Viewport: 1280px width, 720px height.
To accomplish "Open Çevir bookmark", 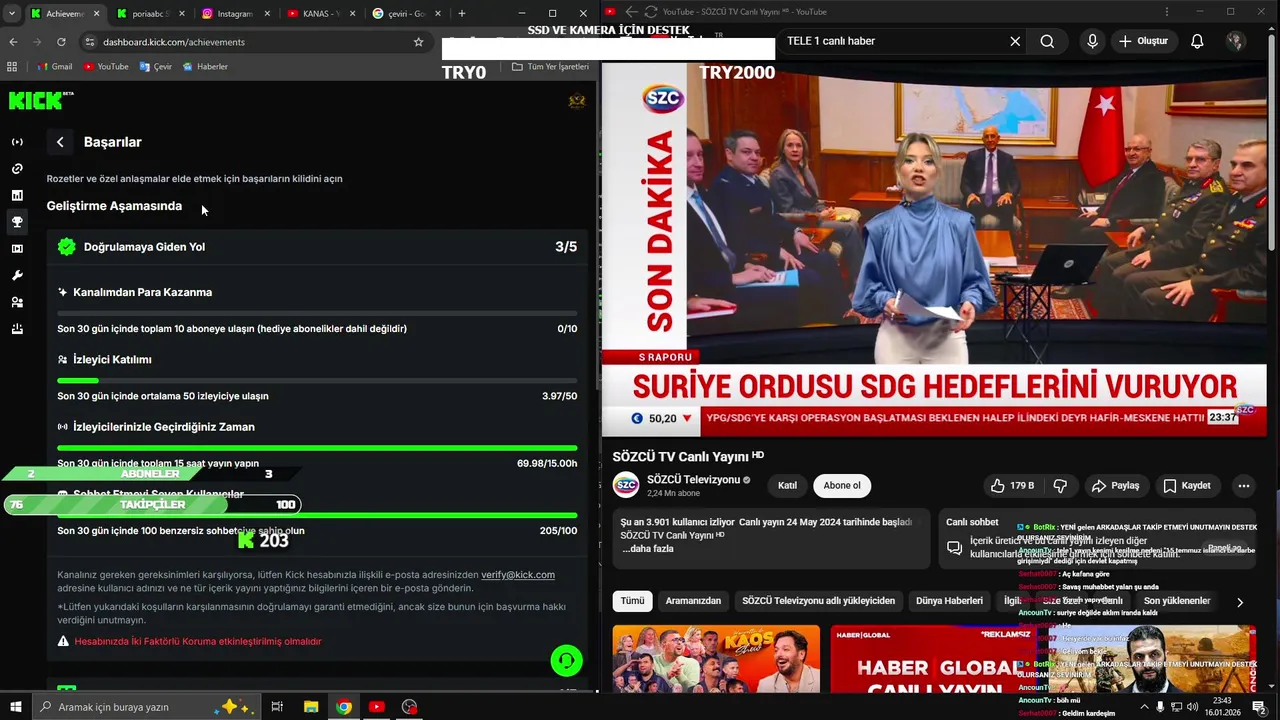I will click(x=156, y=66).
